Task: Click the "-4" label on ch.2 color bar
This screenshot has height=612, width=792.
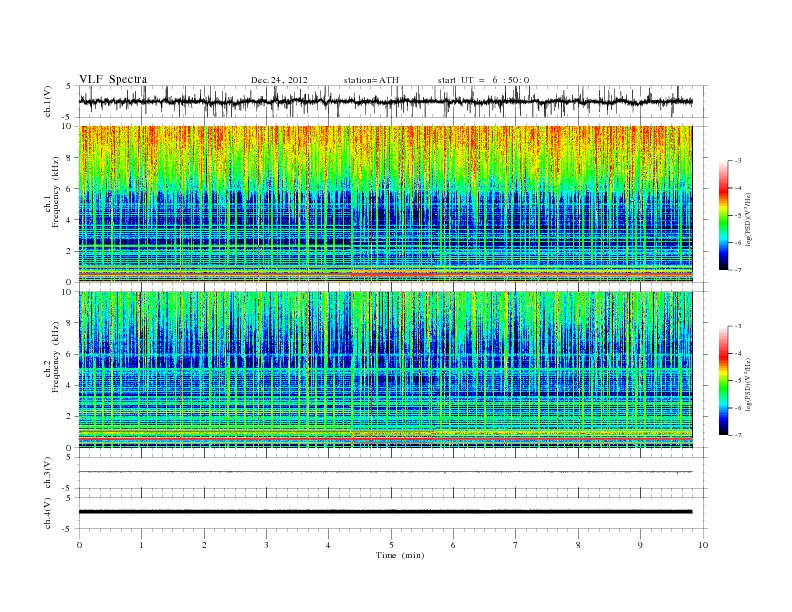Action: point(738,353)
